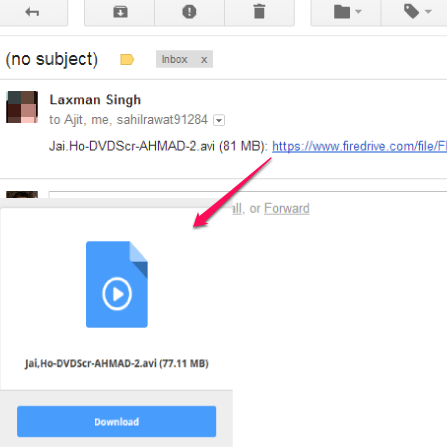447x447 pixels.
Task: Click the blue Download button
Action: [x=117, y=421]
